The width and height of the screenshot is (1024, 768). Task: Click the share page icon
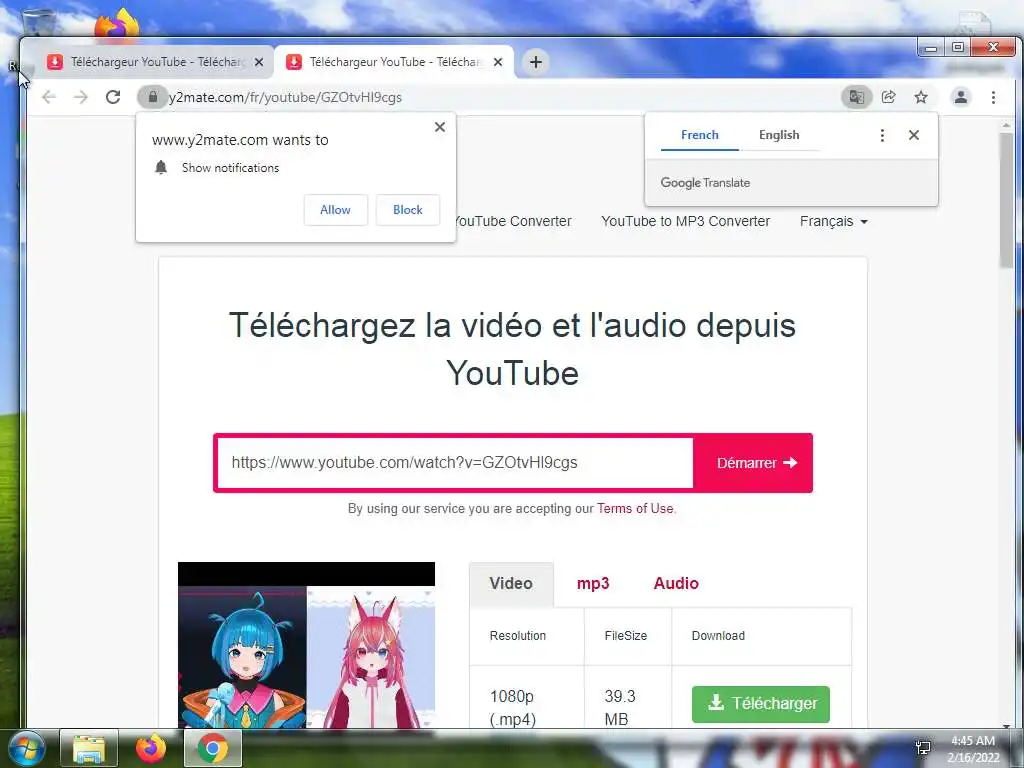(888, 97)
